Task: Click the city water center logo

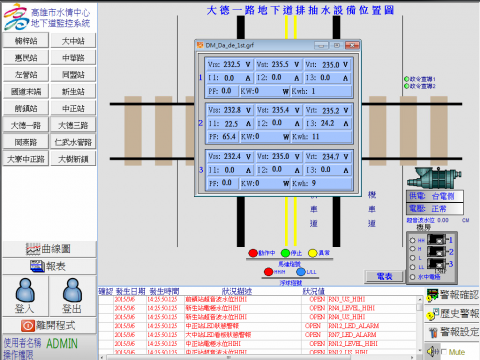Action: [x=16, y=17]
